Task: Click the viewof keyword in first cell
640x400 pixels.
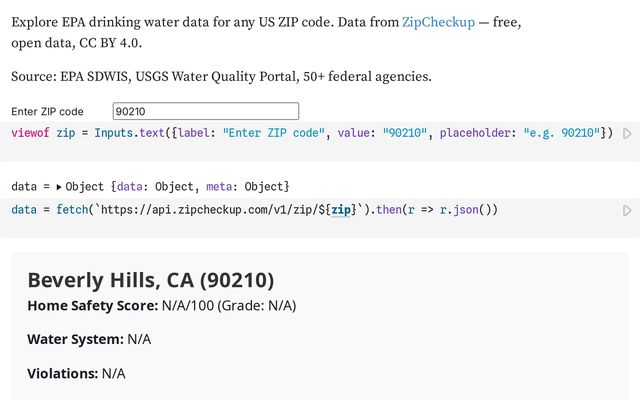Action: [x=31, y=133]
